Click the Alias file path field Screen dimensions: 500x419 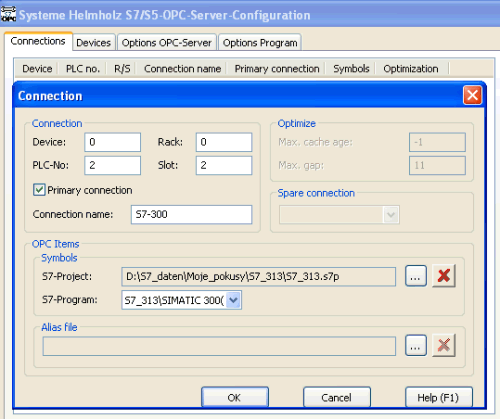pos(219,346)
